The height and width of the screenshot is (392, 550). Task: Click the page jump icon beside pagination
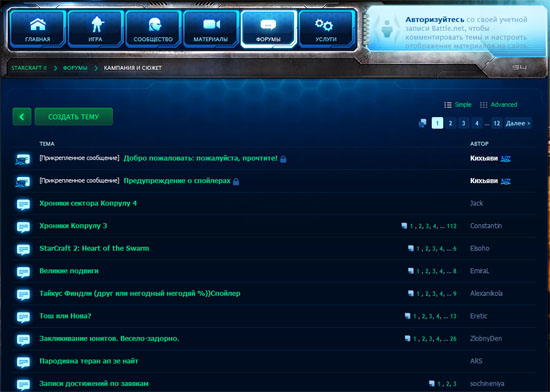coord(423,123)
